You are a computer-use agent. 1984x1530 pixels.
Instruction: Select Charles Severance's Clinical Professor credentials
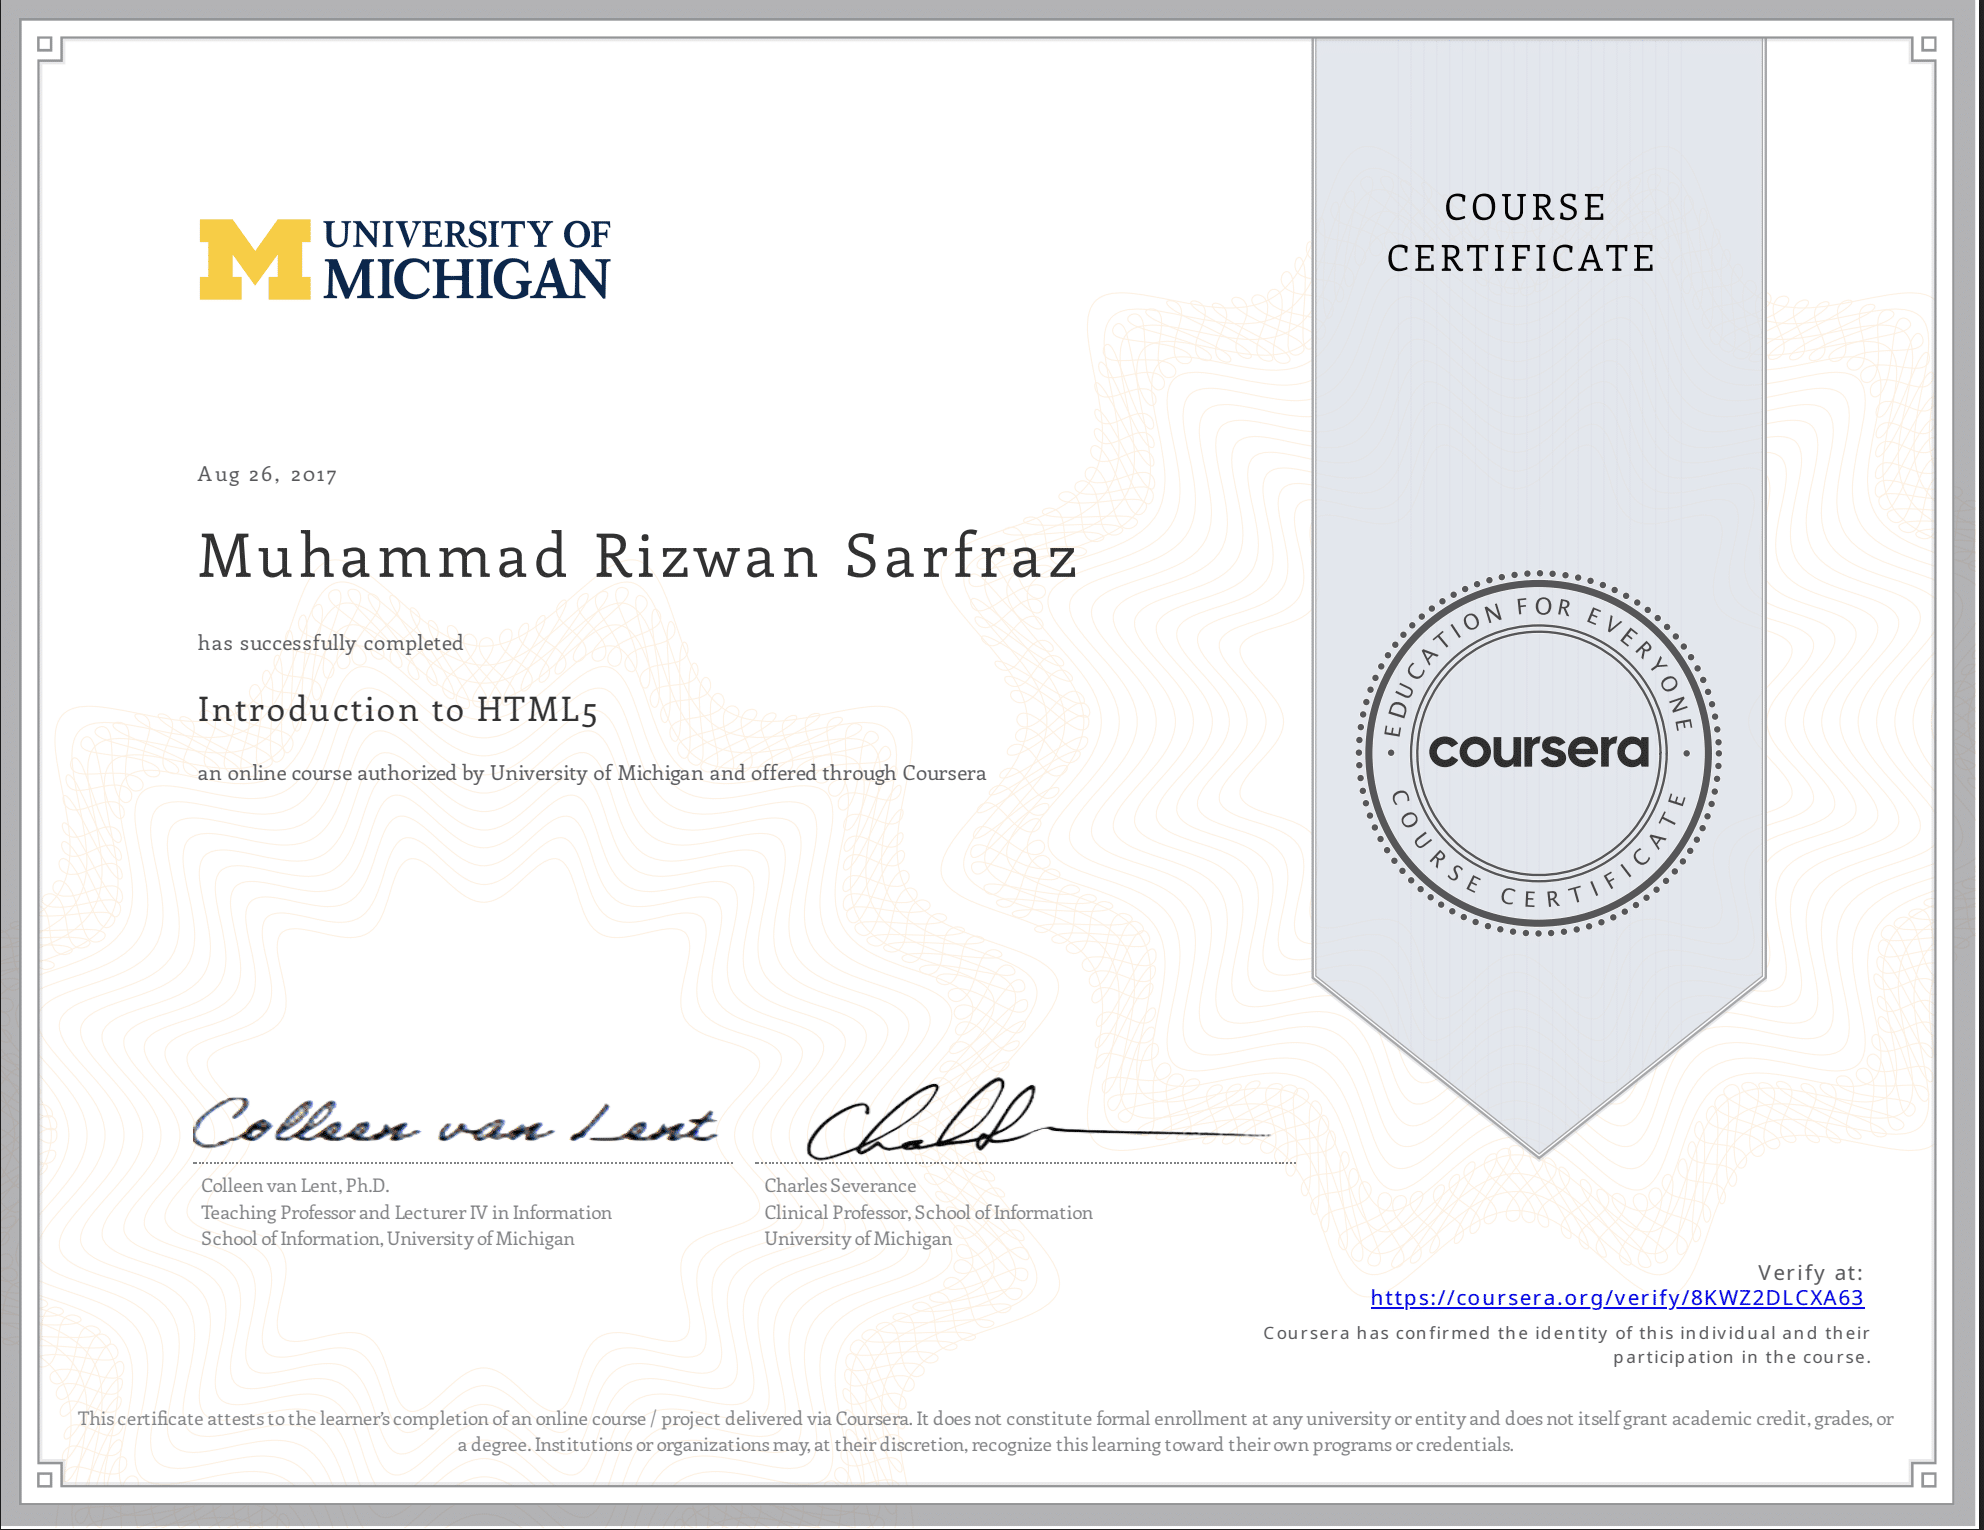(x=928, y=1213)
